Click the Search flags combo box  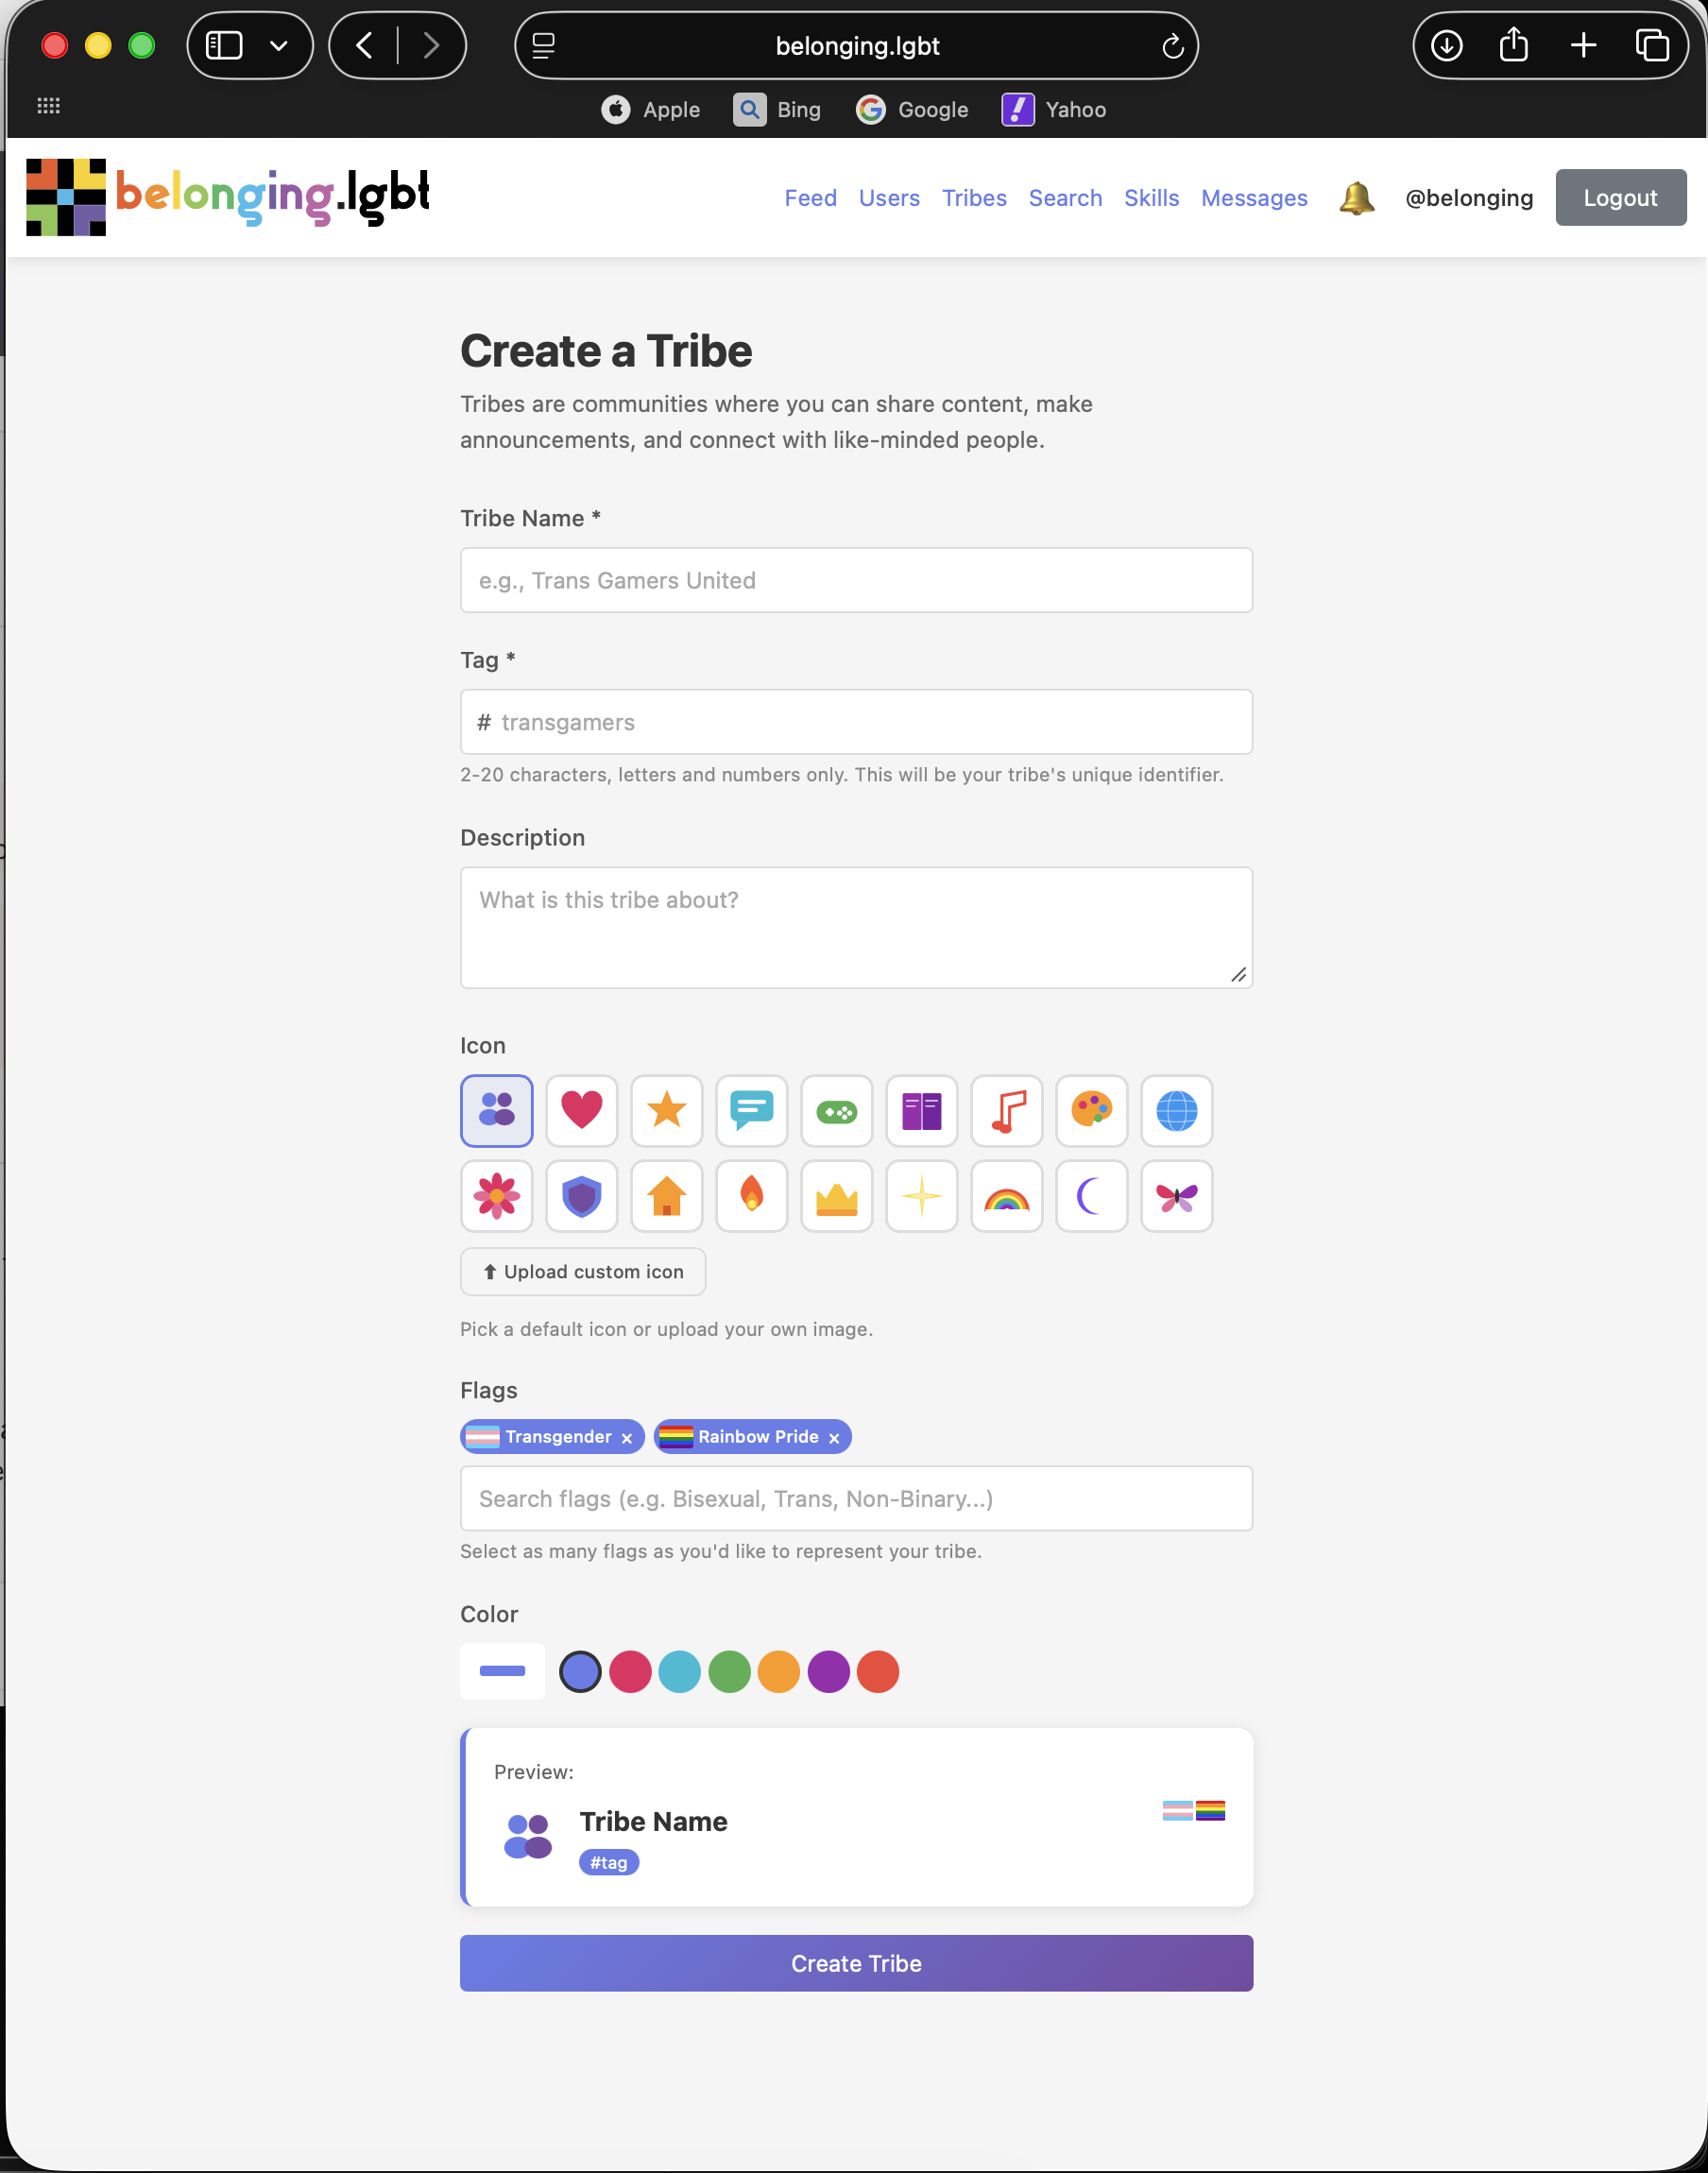856,1498
